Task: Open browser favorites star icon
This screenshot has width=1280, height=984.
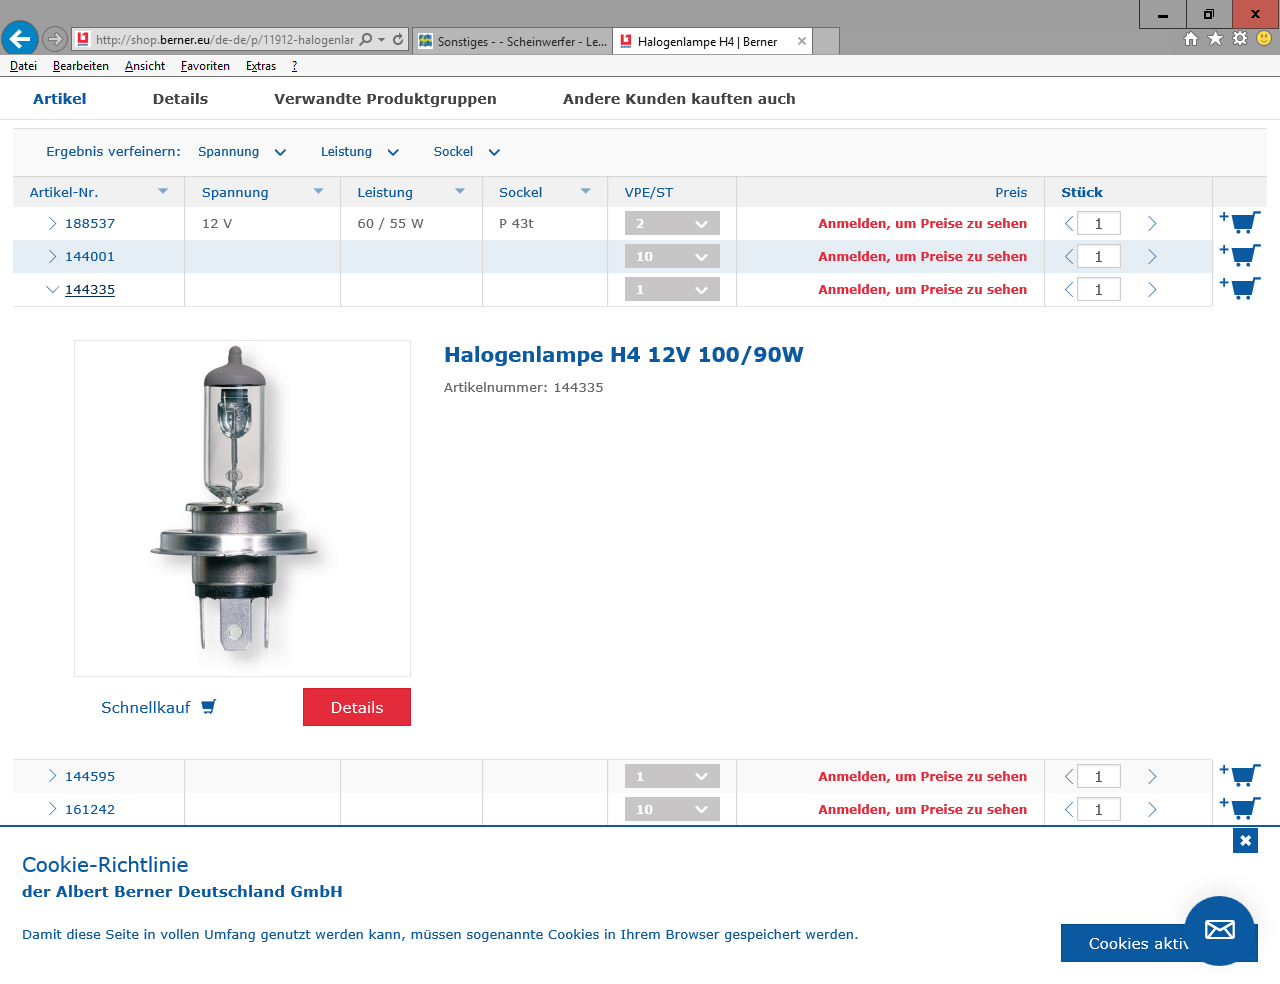Action: coord(1215,38)
